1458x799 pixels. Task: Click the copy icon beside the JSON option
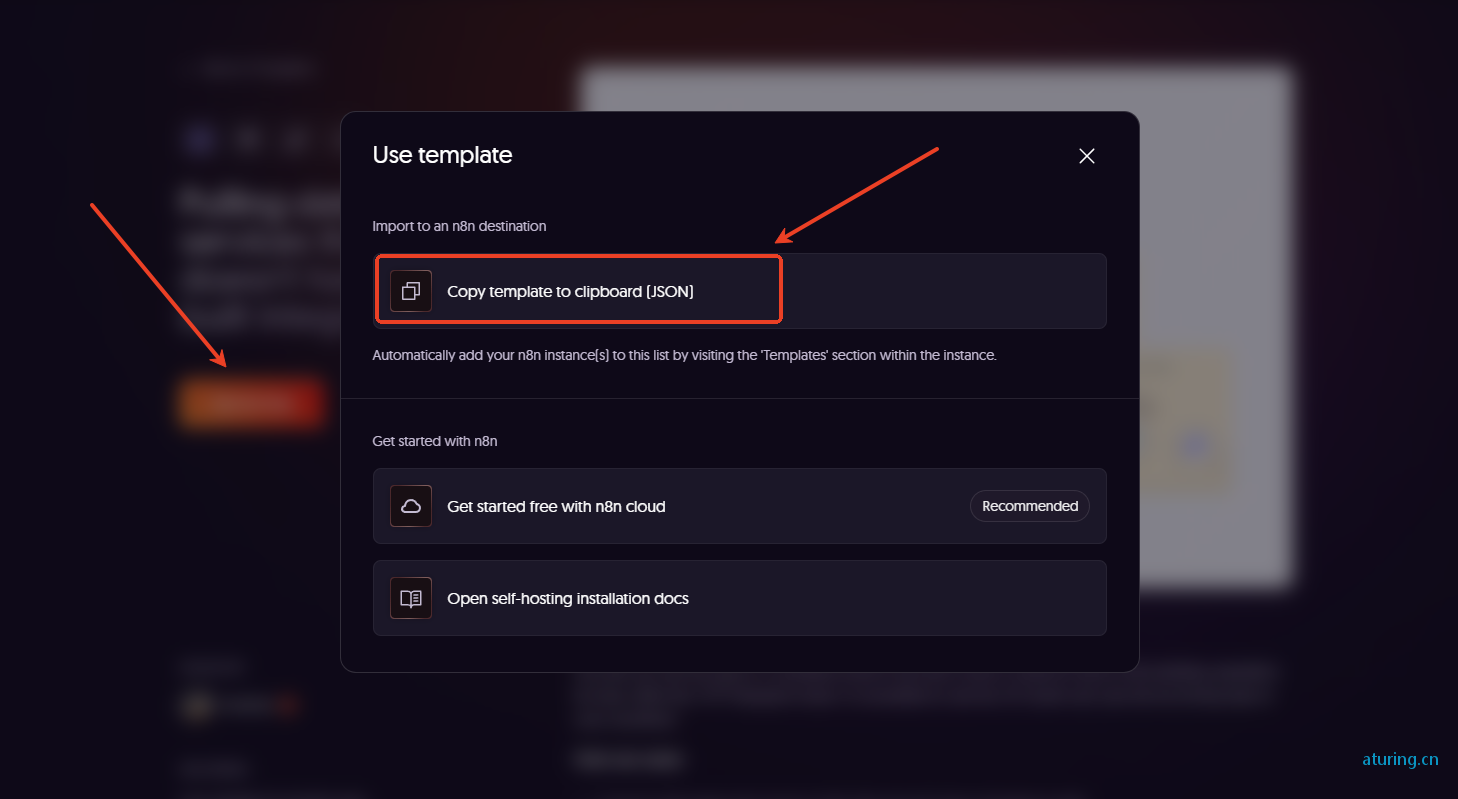coord(411,291)
